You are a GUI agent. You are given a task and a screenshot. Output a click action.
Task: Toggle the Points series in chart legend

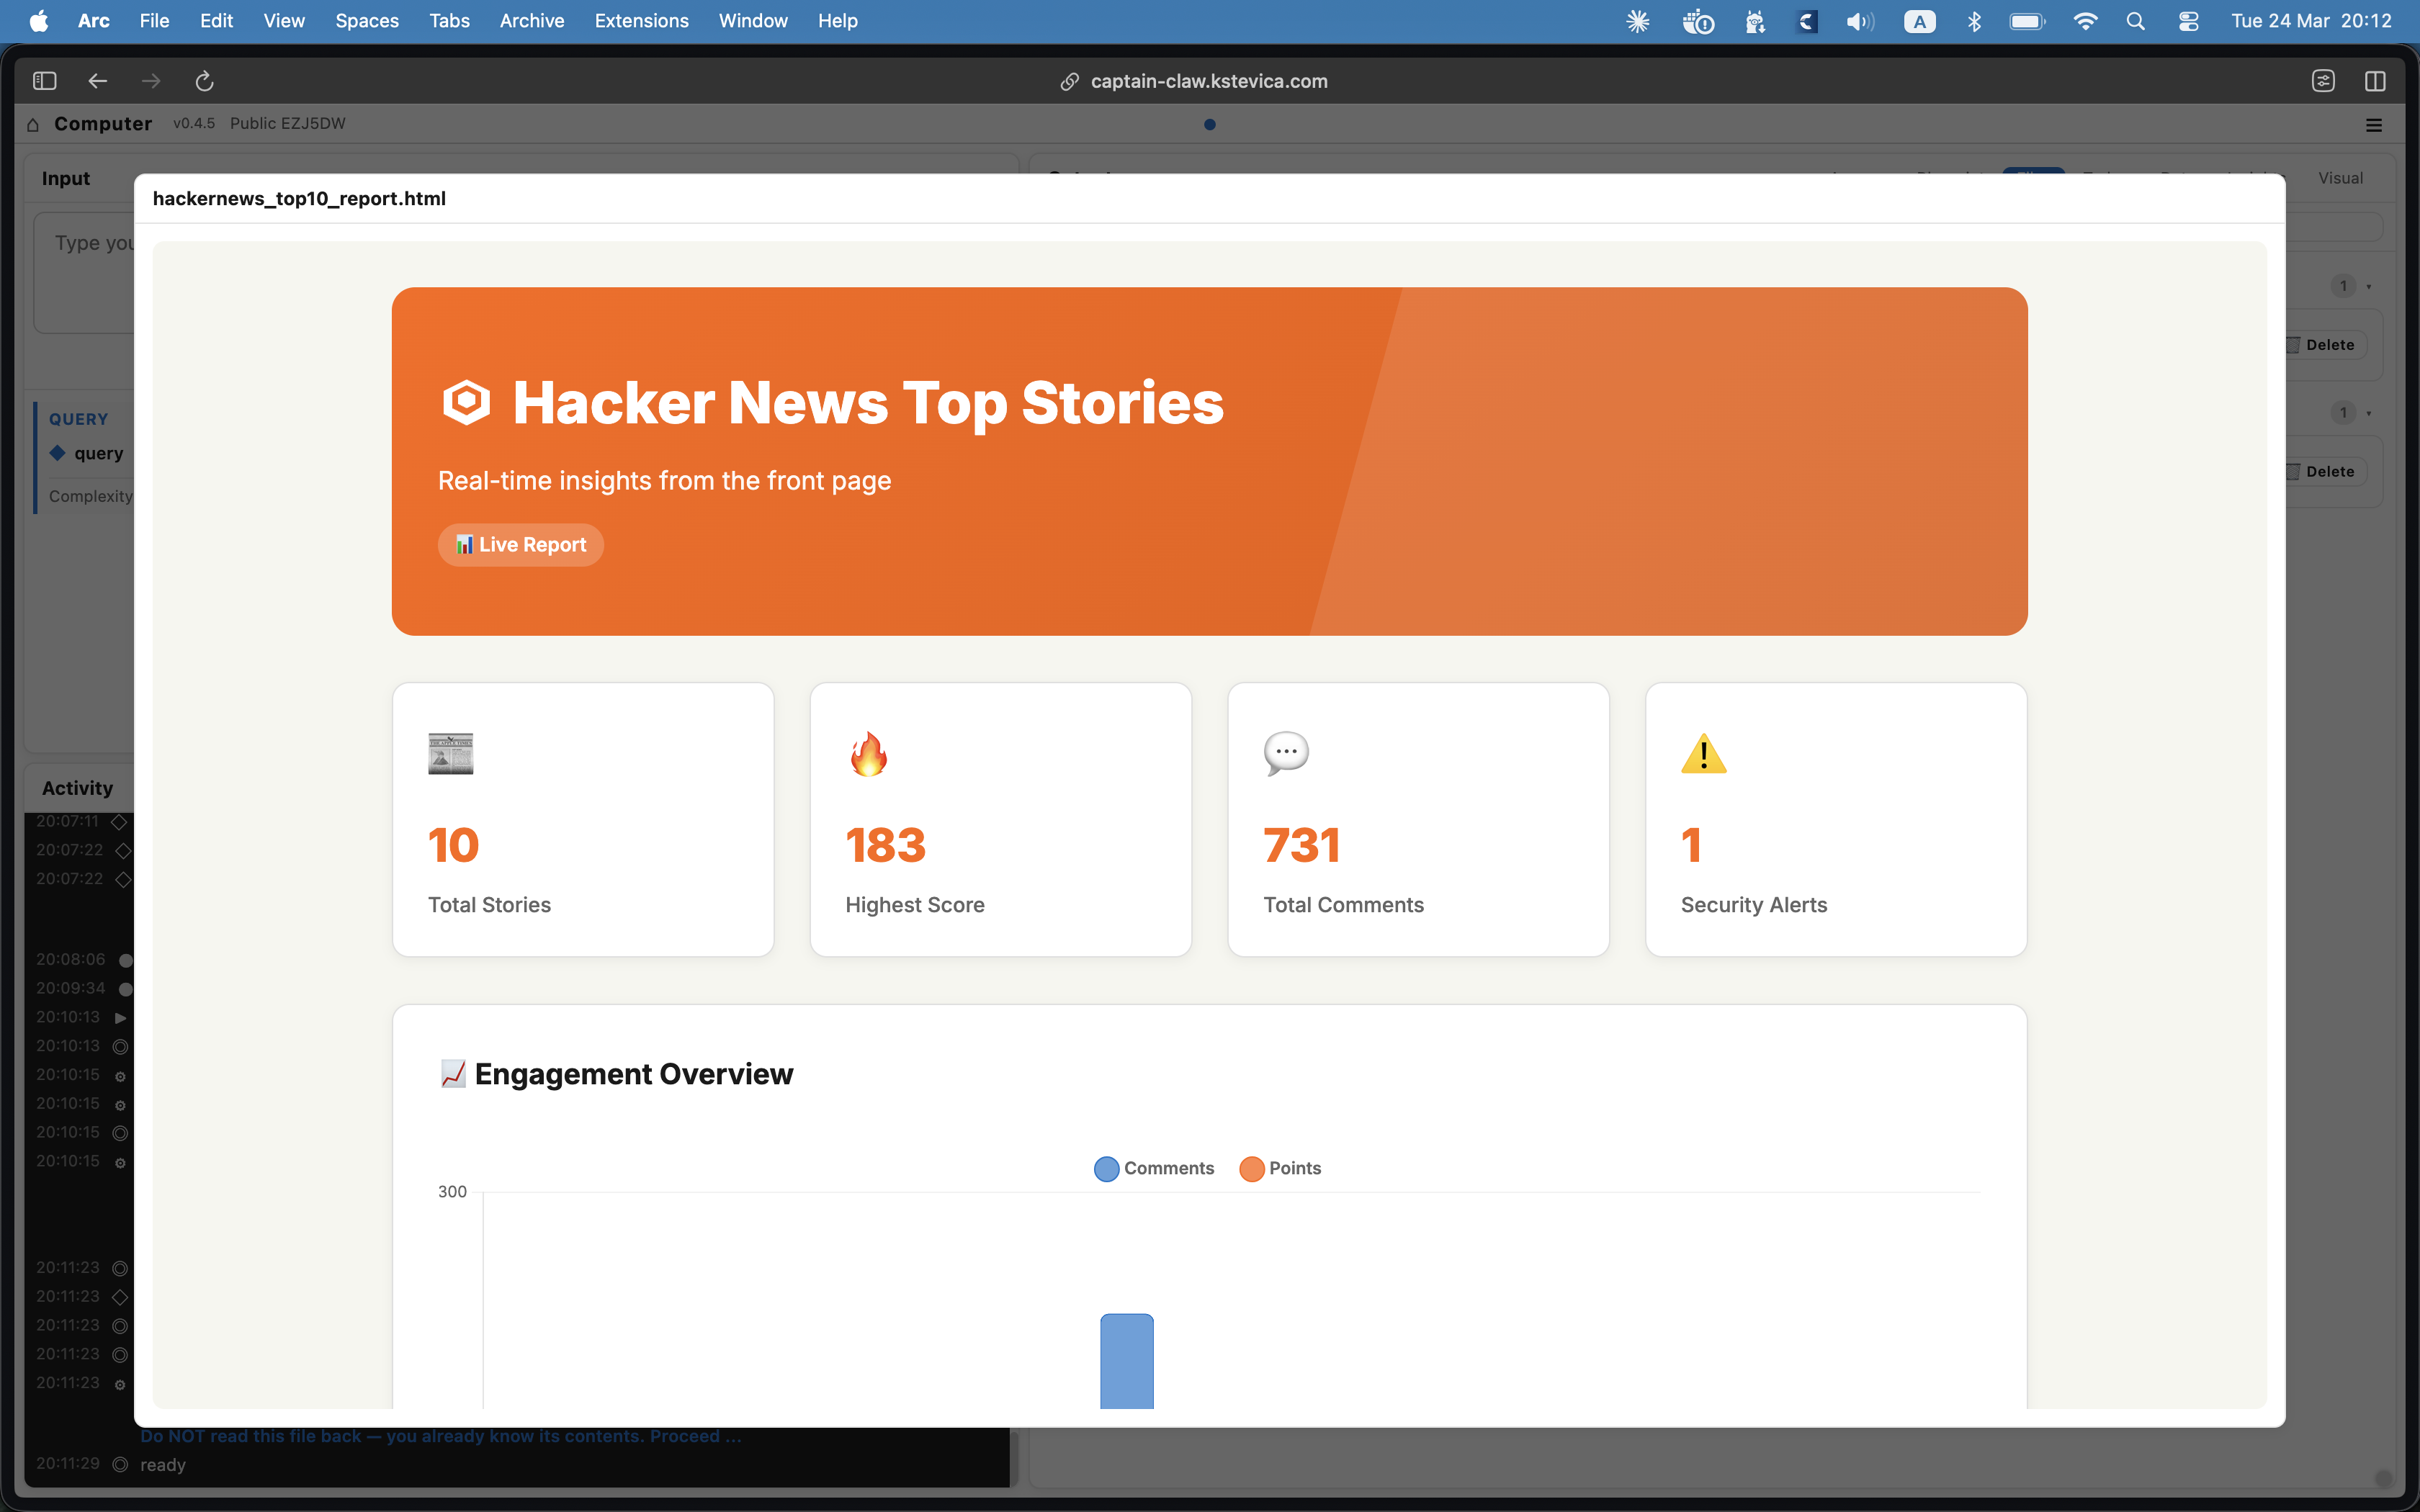coord(1280,1168)
